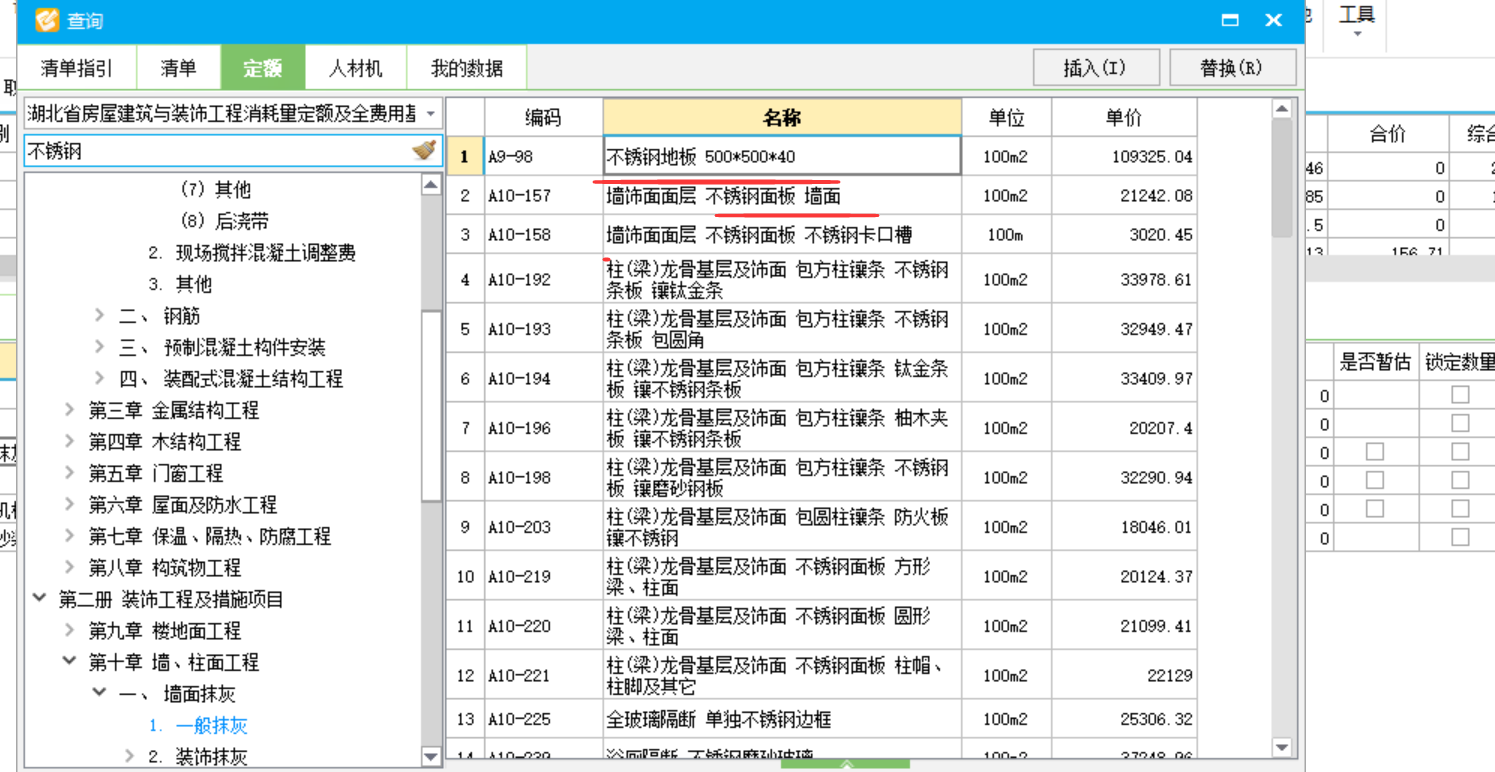The height and width of the screenshot is (772, 1495).
Task: Select row A10-198 镶磨砂钢板
Action: 821,477
